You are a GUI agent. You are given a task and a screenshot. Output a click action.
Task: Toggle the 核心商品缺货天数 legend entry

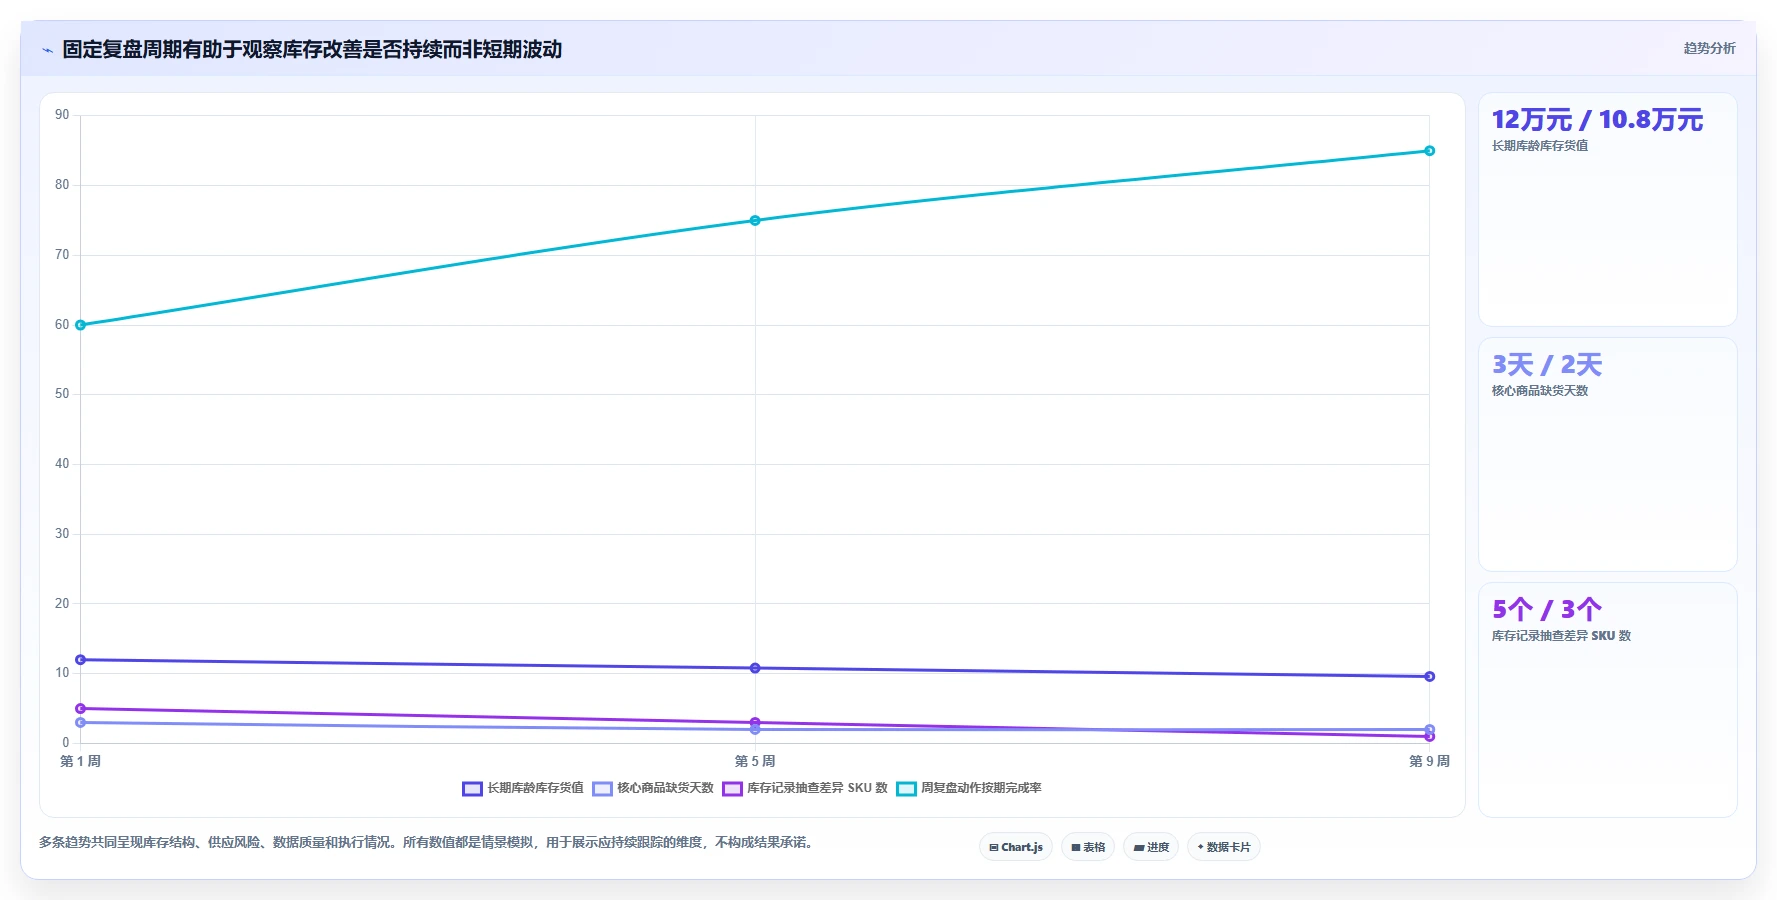click(653, 788)
